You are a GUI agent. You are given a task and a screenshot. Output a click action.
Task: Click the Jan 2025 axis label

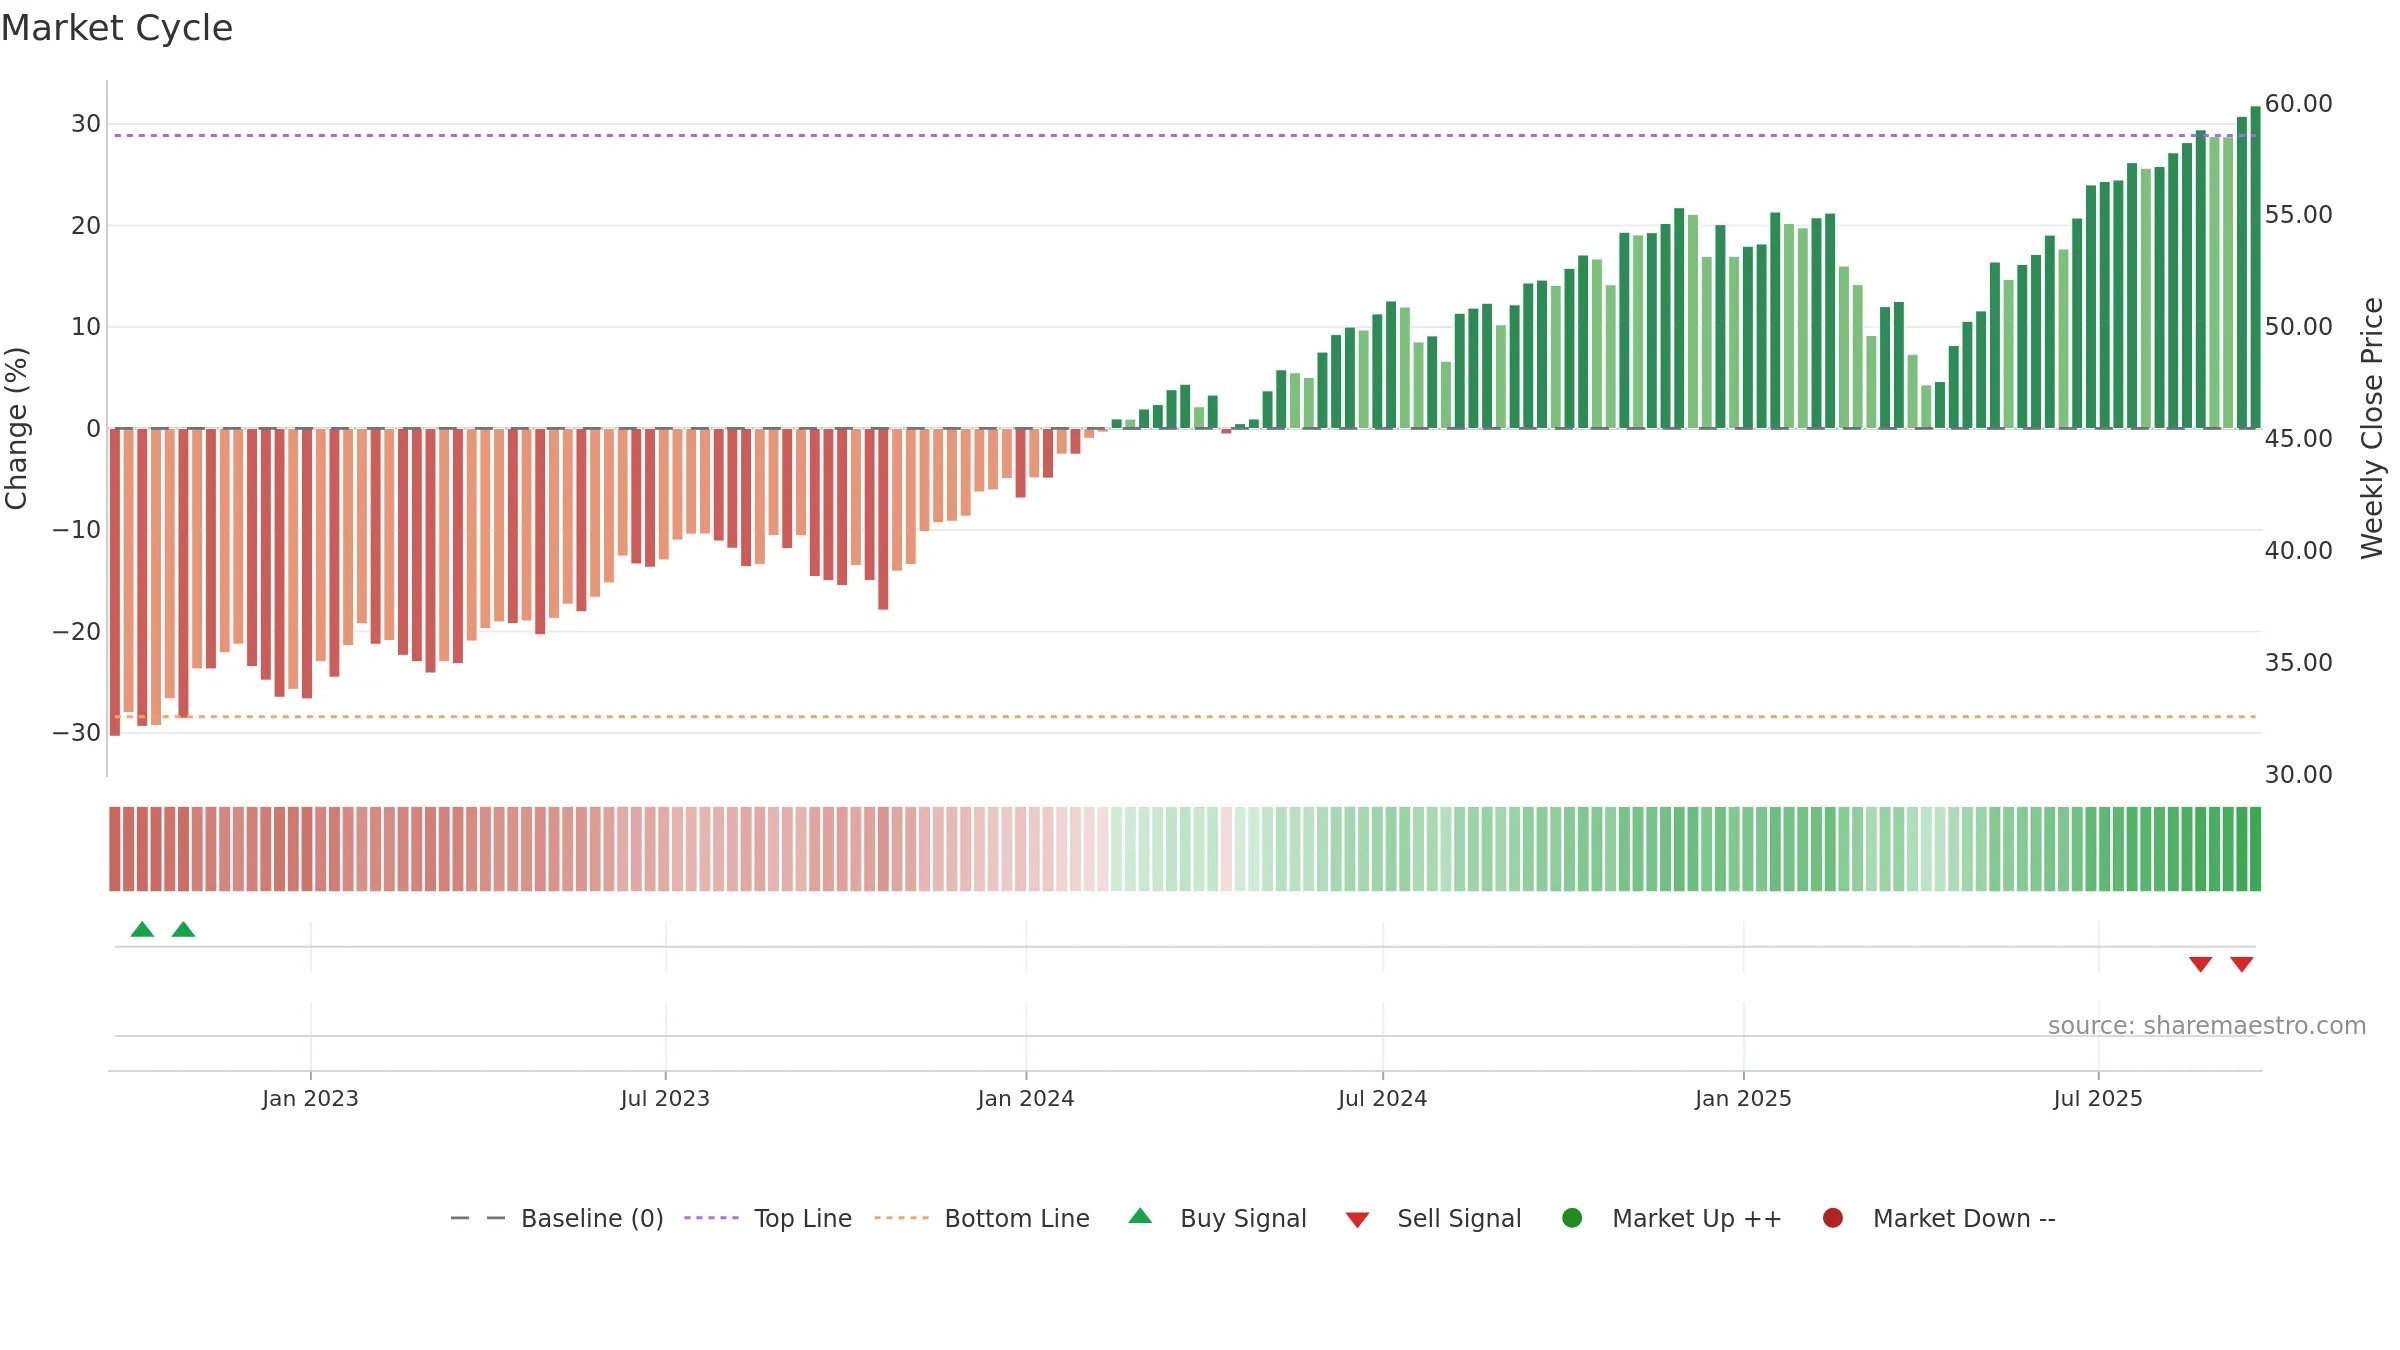pyautogui.click(x=1743, y=1099)
